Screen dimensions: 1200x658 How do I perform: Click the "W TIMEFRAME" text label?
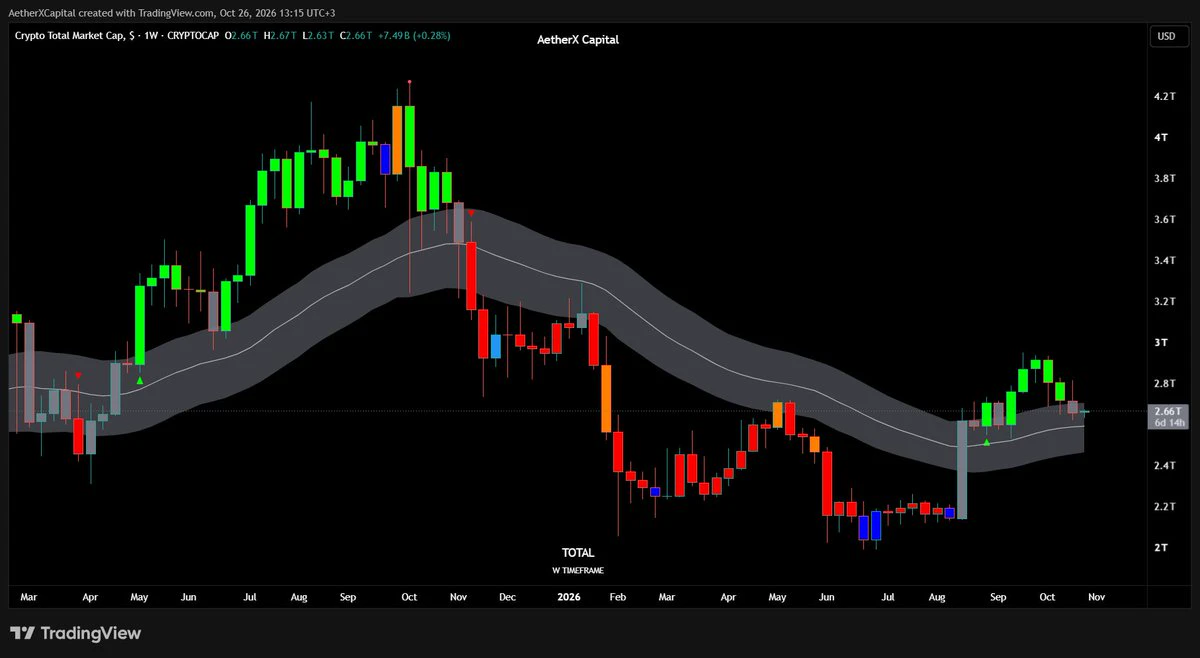point(578,571)
